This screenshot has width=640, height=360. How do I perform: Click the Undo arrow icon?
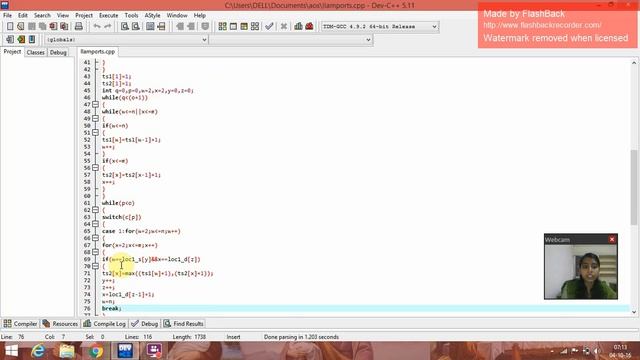tap(97, 27)
